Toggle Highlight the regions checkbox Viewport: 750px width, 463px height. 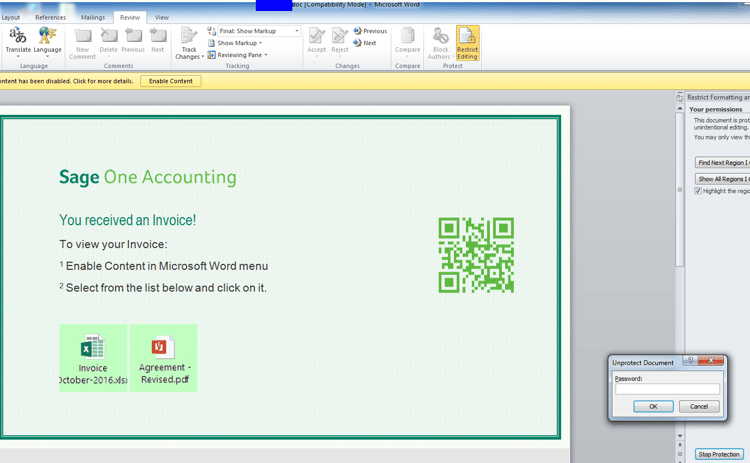[x=698, y=191]
